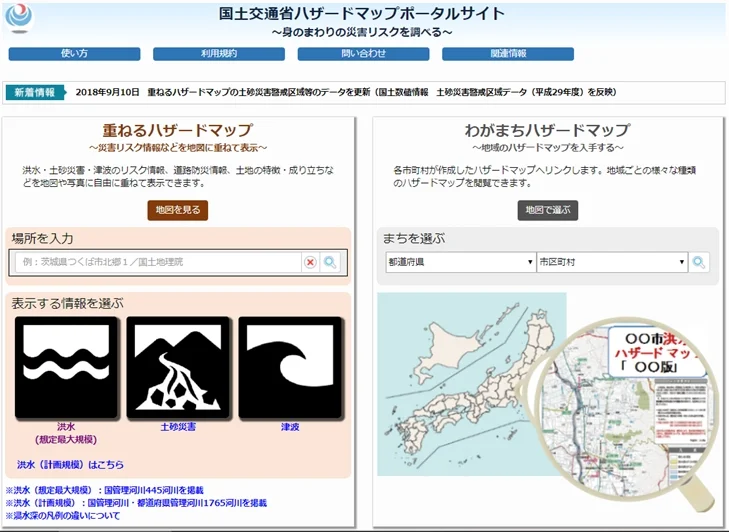Open the 利用規約 menu item

(218, 54)
